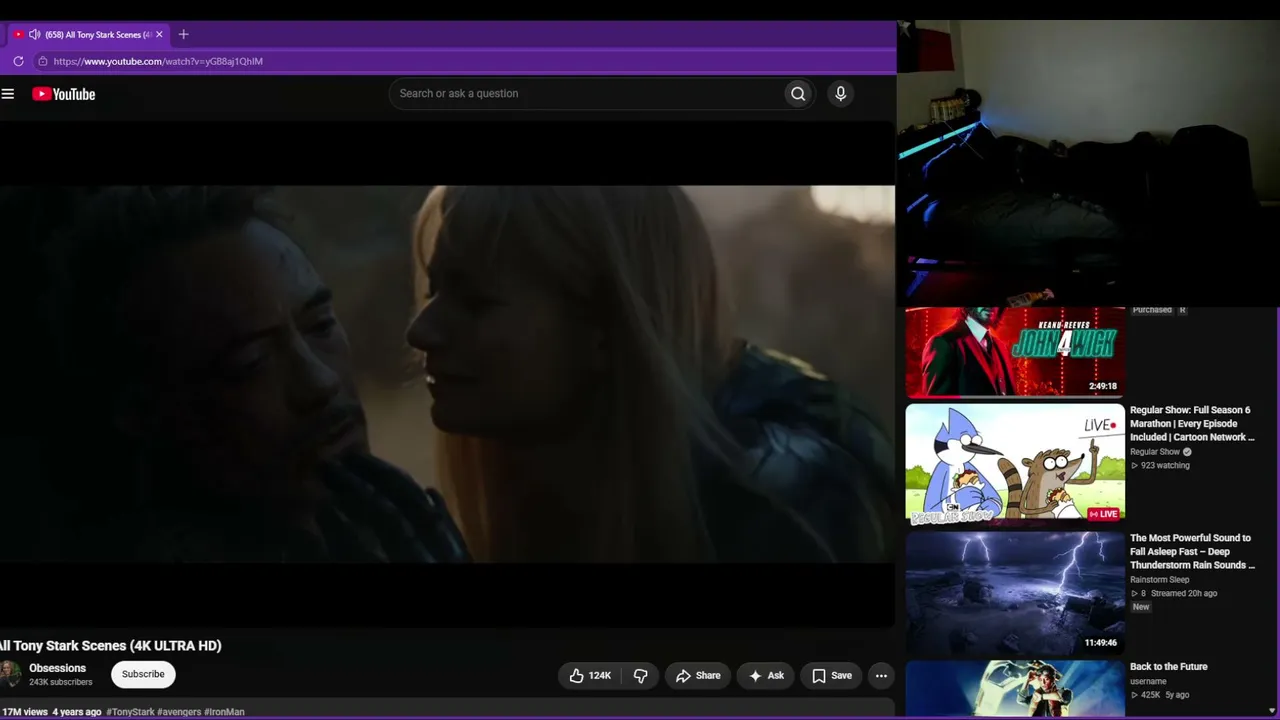Click the New badge on thunderstorm video

tap(1141, 607)
